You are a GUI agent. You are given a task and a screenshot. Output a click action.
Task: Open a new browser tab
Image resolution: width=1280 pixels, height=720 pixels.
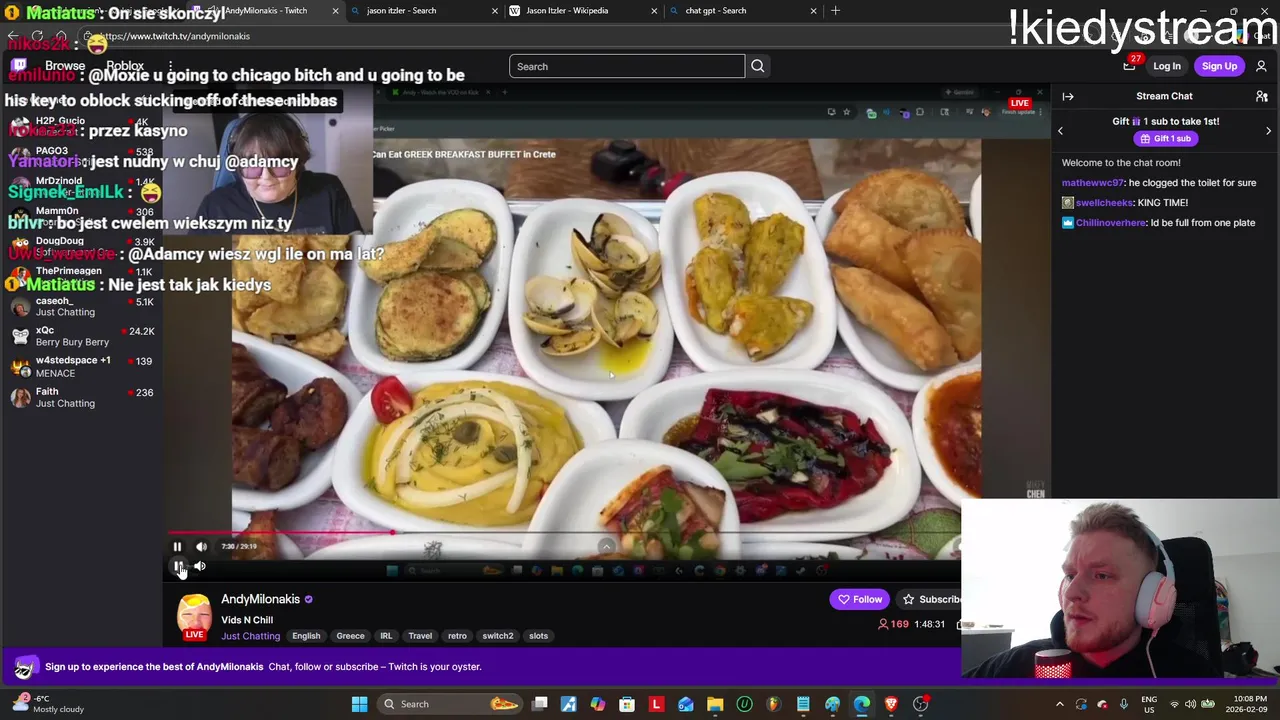[835, 11]
